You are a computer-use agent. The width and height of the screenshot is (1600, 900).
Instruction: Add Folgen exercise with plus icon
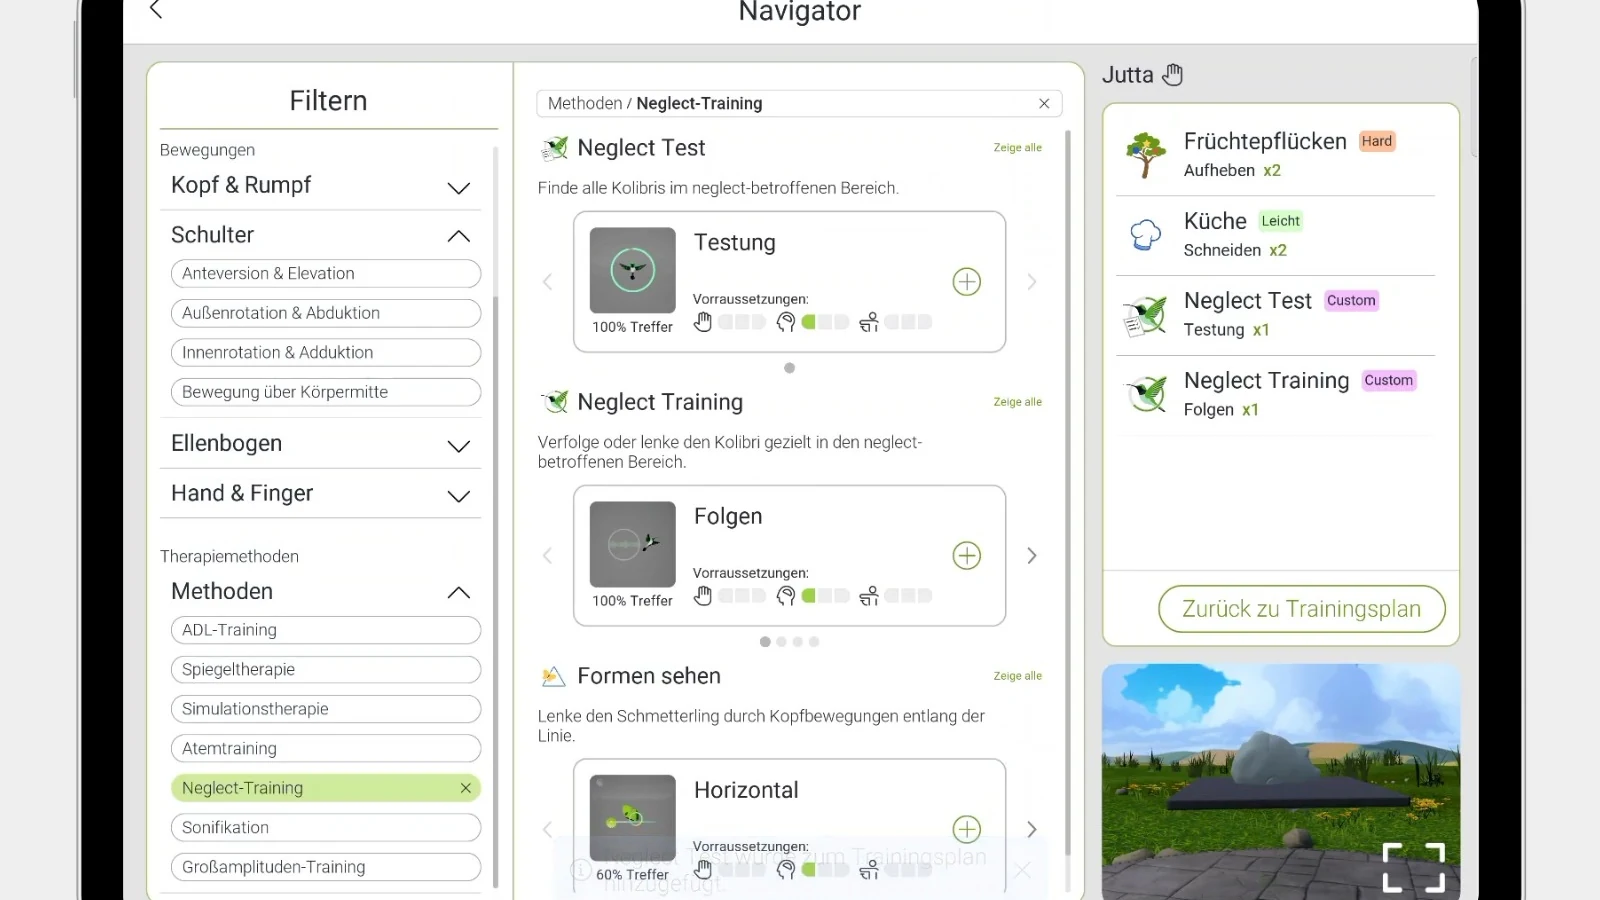966,556
